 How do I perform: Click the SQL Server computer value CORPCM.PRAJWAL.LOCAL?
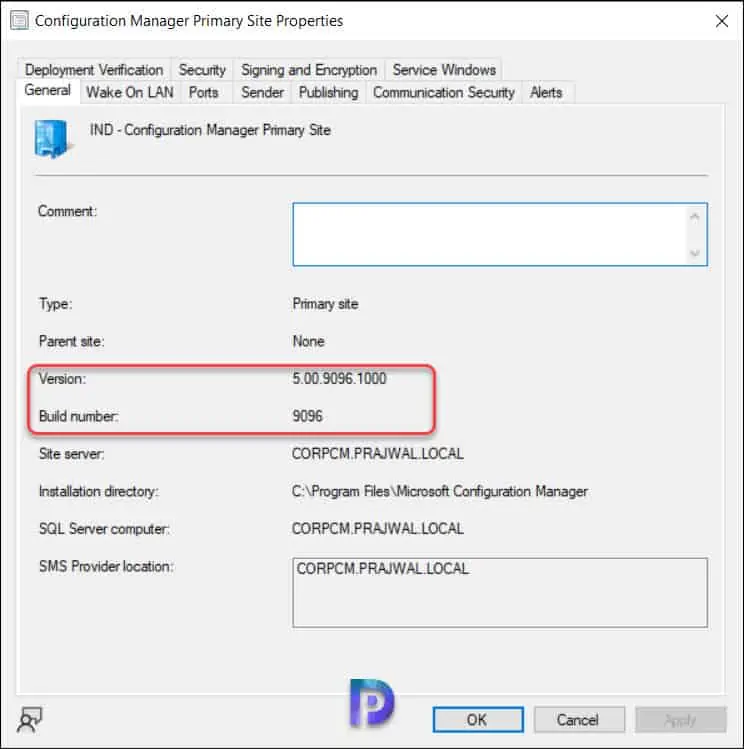pos(378,529)
